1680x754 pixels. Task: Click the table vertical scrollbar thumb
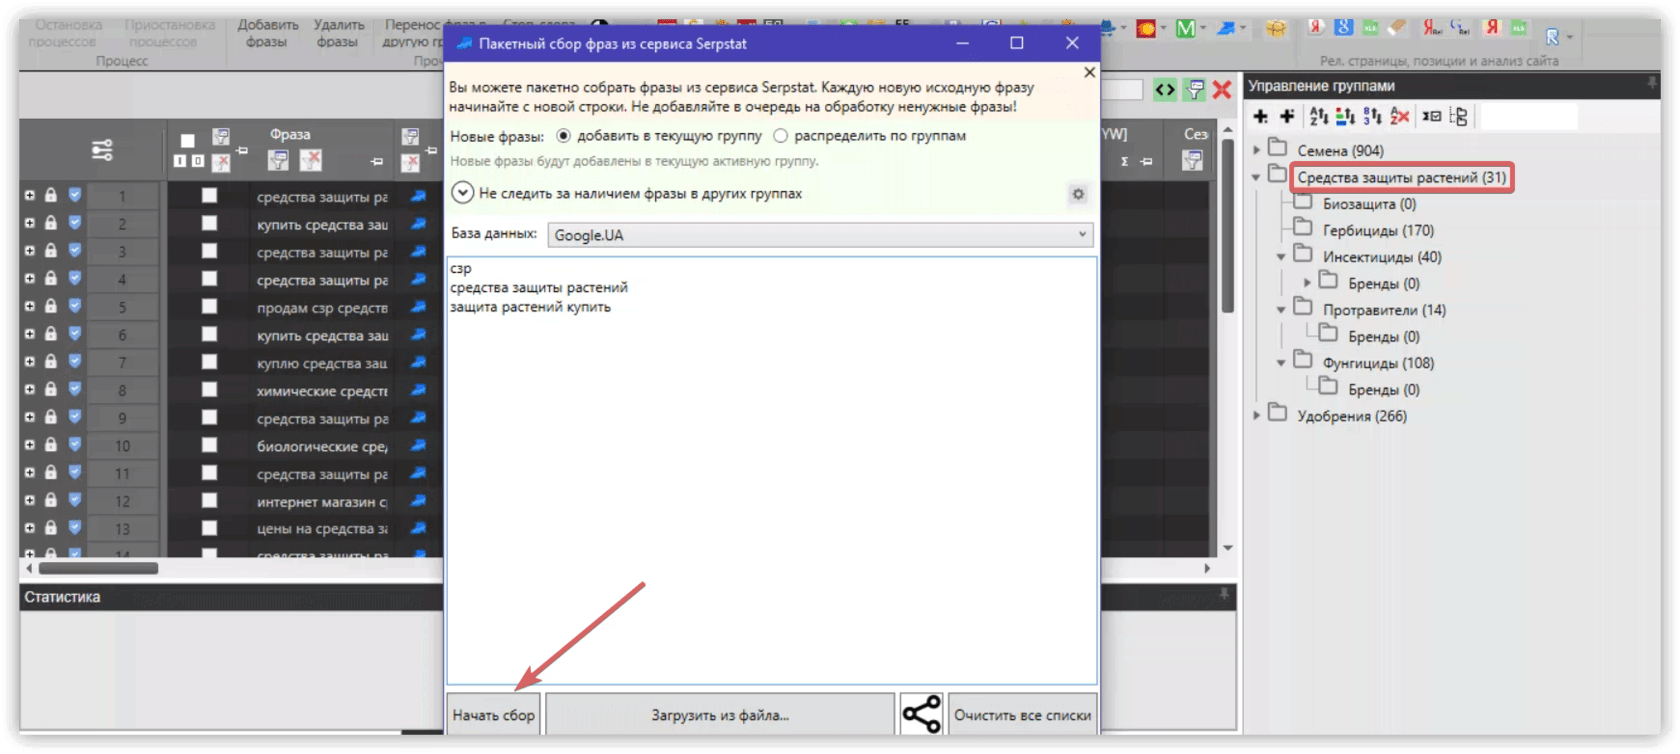click(1227, 226)
